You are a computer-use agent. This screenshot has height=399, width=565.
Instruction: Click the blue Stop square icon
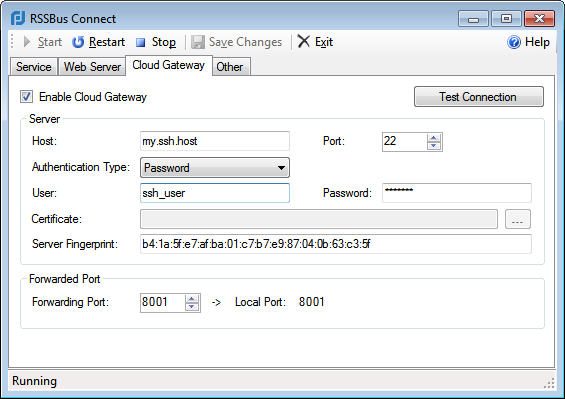[140, 43]
